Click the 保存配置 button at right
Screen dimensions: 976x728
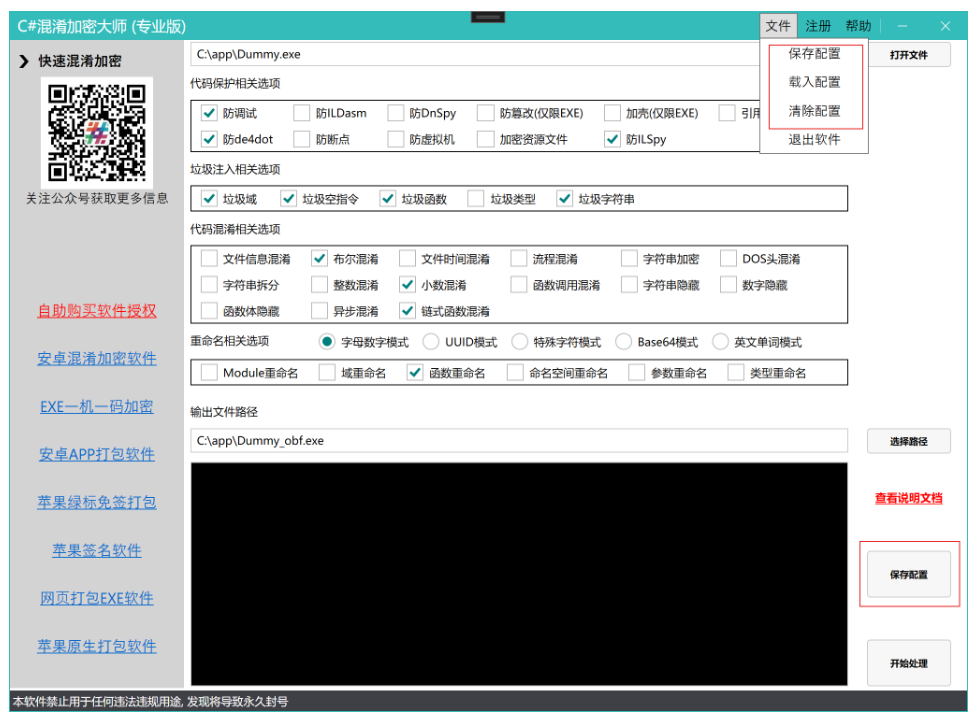tap(908, 574)
